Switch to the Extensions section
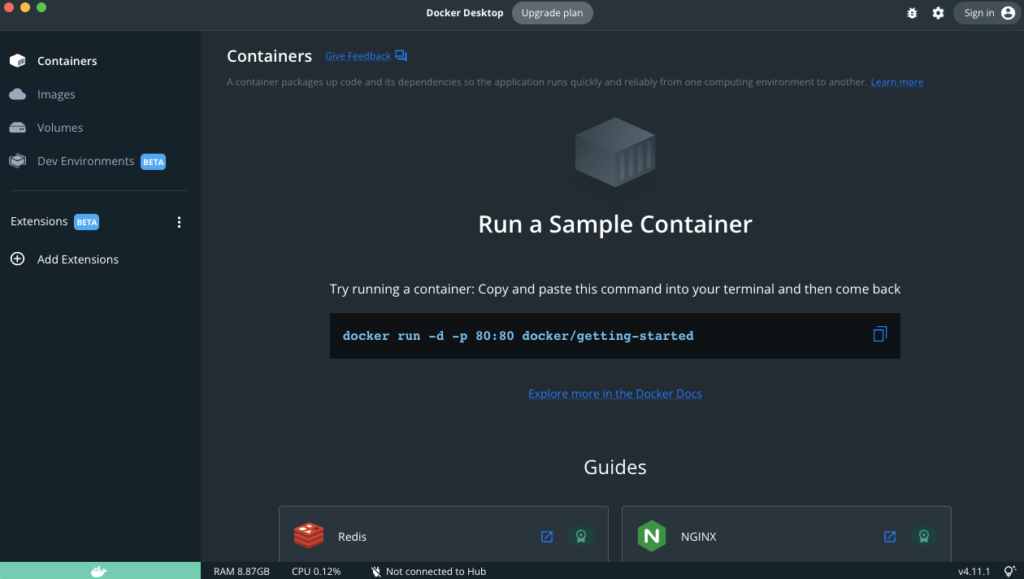This screenshot has height=579, width=1024. (38, 221)
